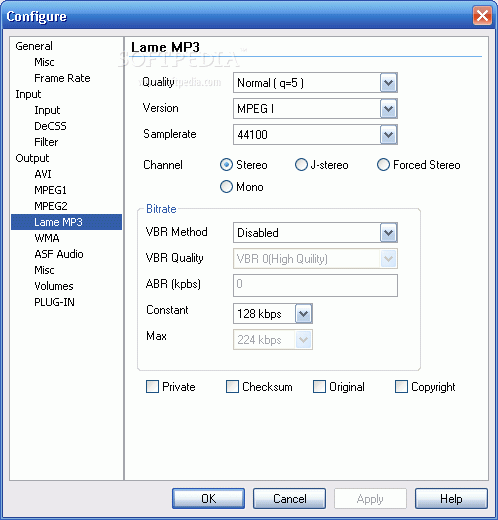
Task: Click the OK button
Action: click(208, 499)
